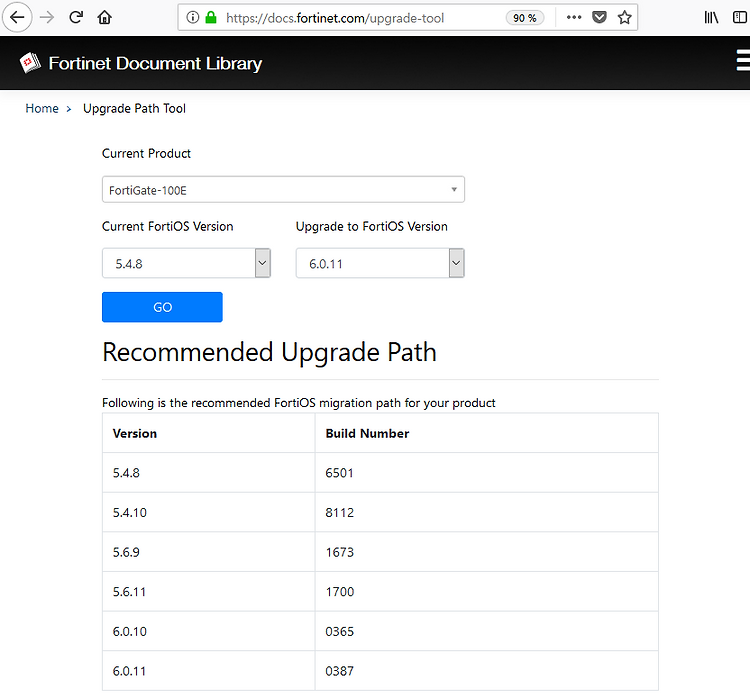Click Upgrade to FortiOS Version label
750x698 pixels.
point(372,226)
